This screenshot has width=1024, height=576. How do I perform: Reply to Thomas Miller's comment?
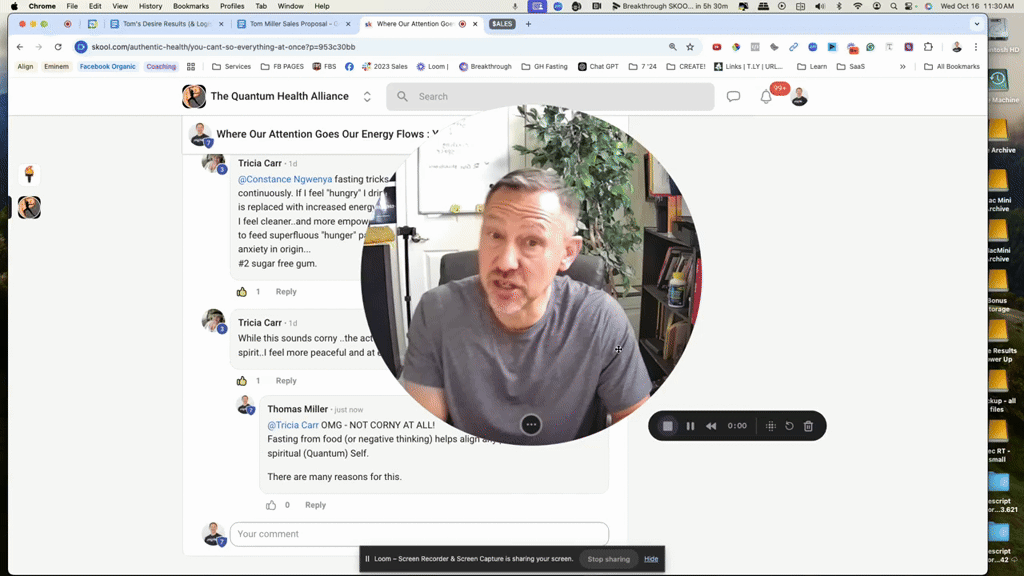[315, 505]
